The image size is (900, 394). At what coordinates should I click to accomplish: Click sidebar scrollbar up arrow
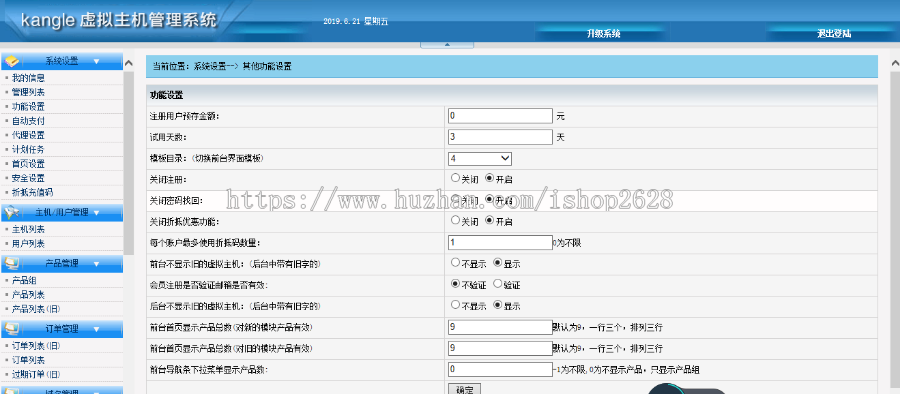pos(129,62)
